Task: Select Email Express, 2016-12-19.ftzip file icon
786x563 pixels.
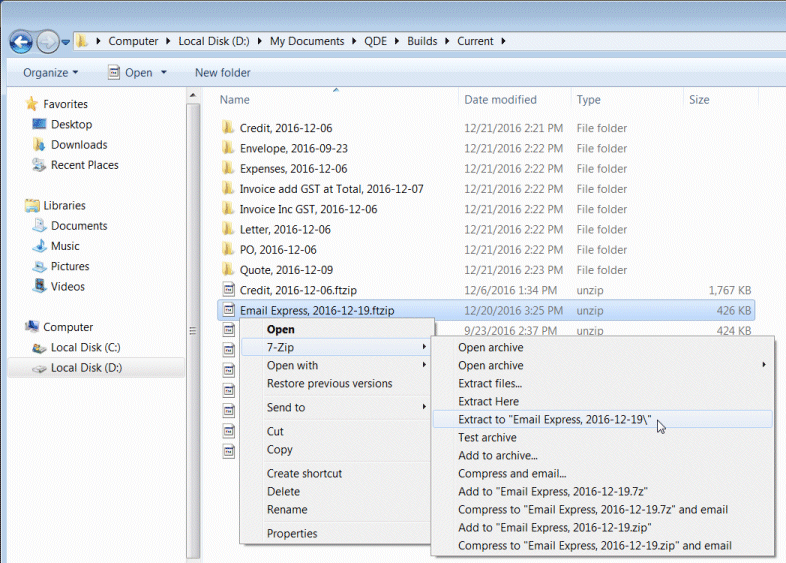Action: 229,310
